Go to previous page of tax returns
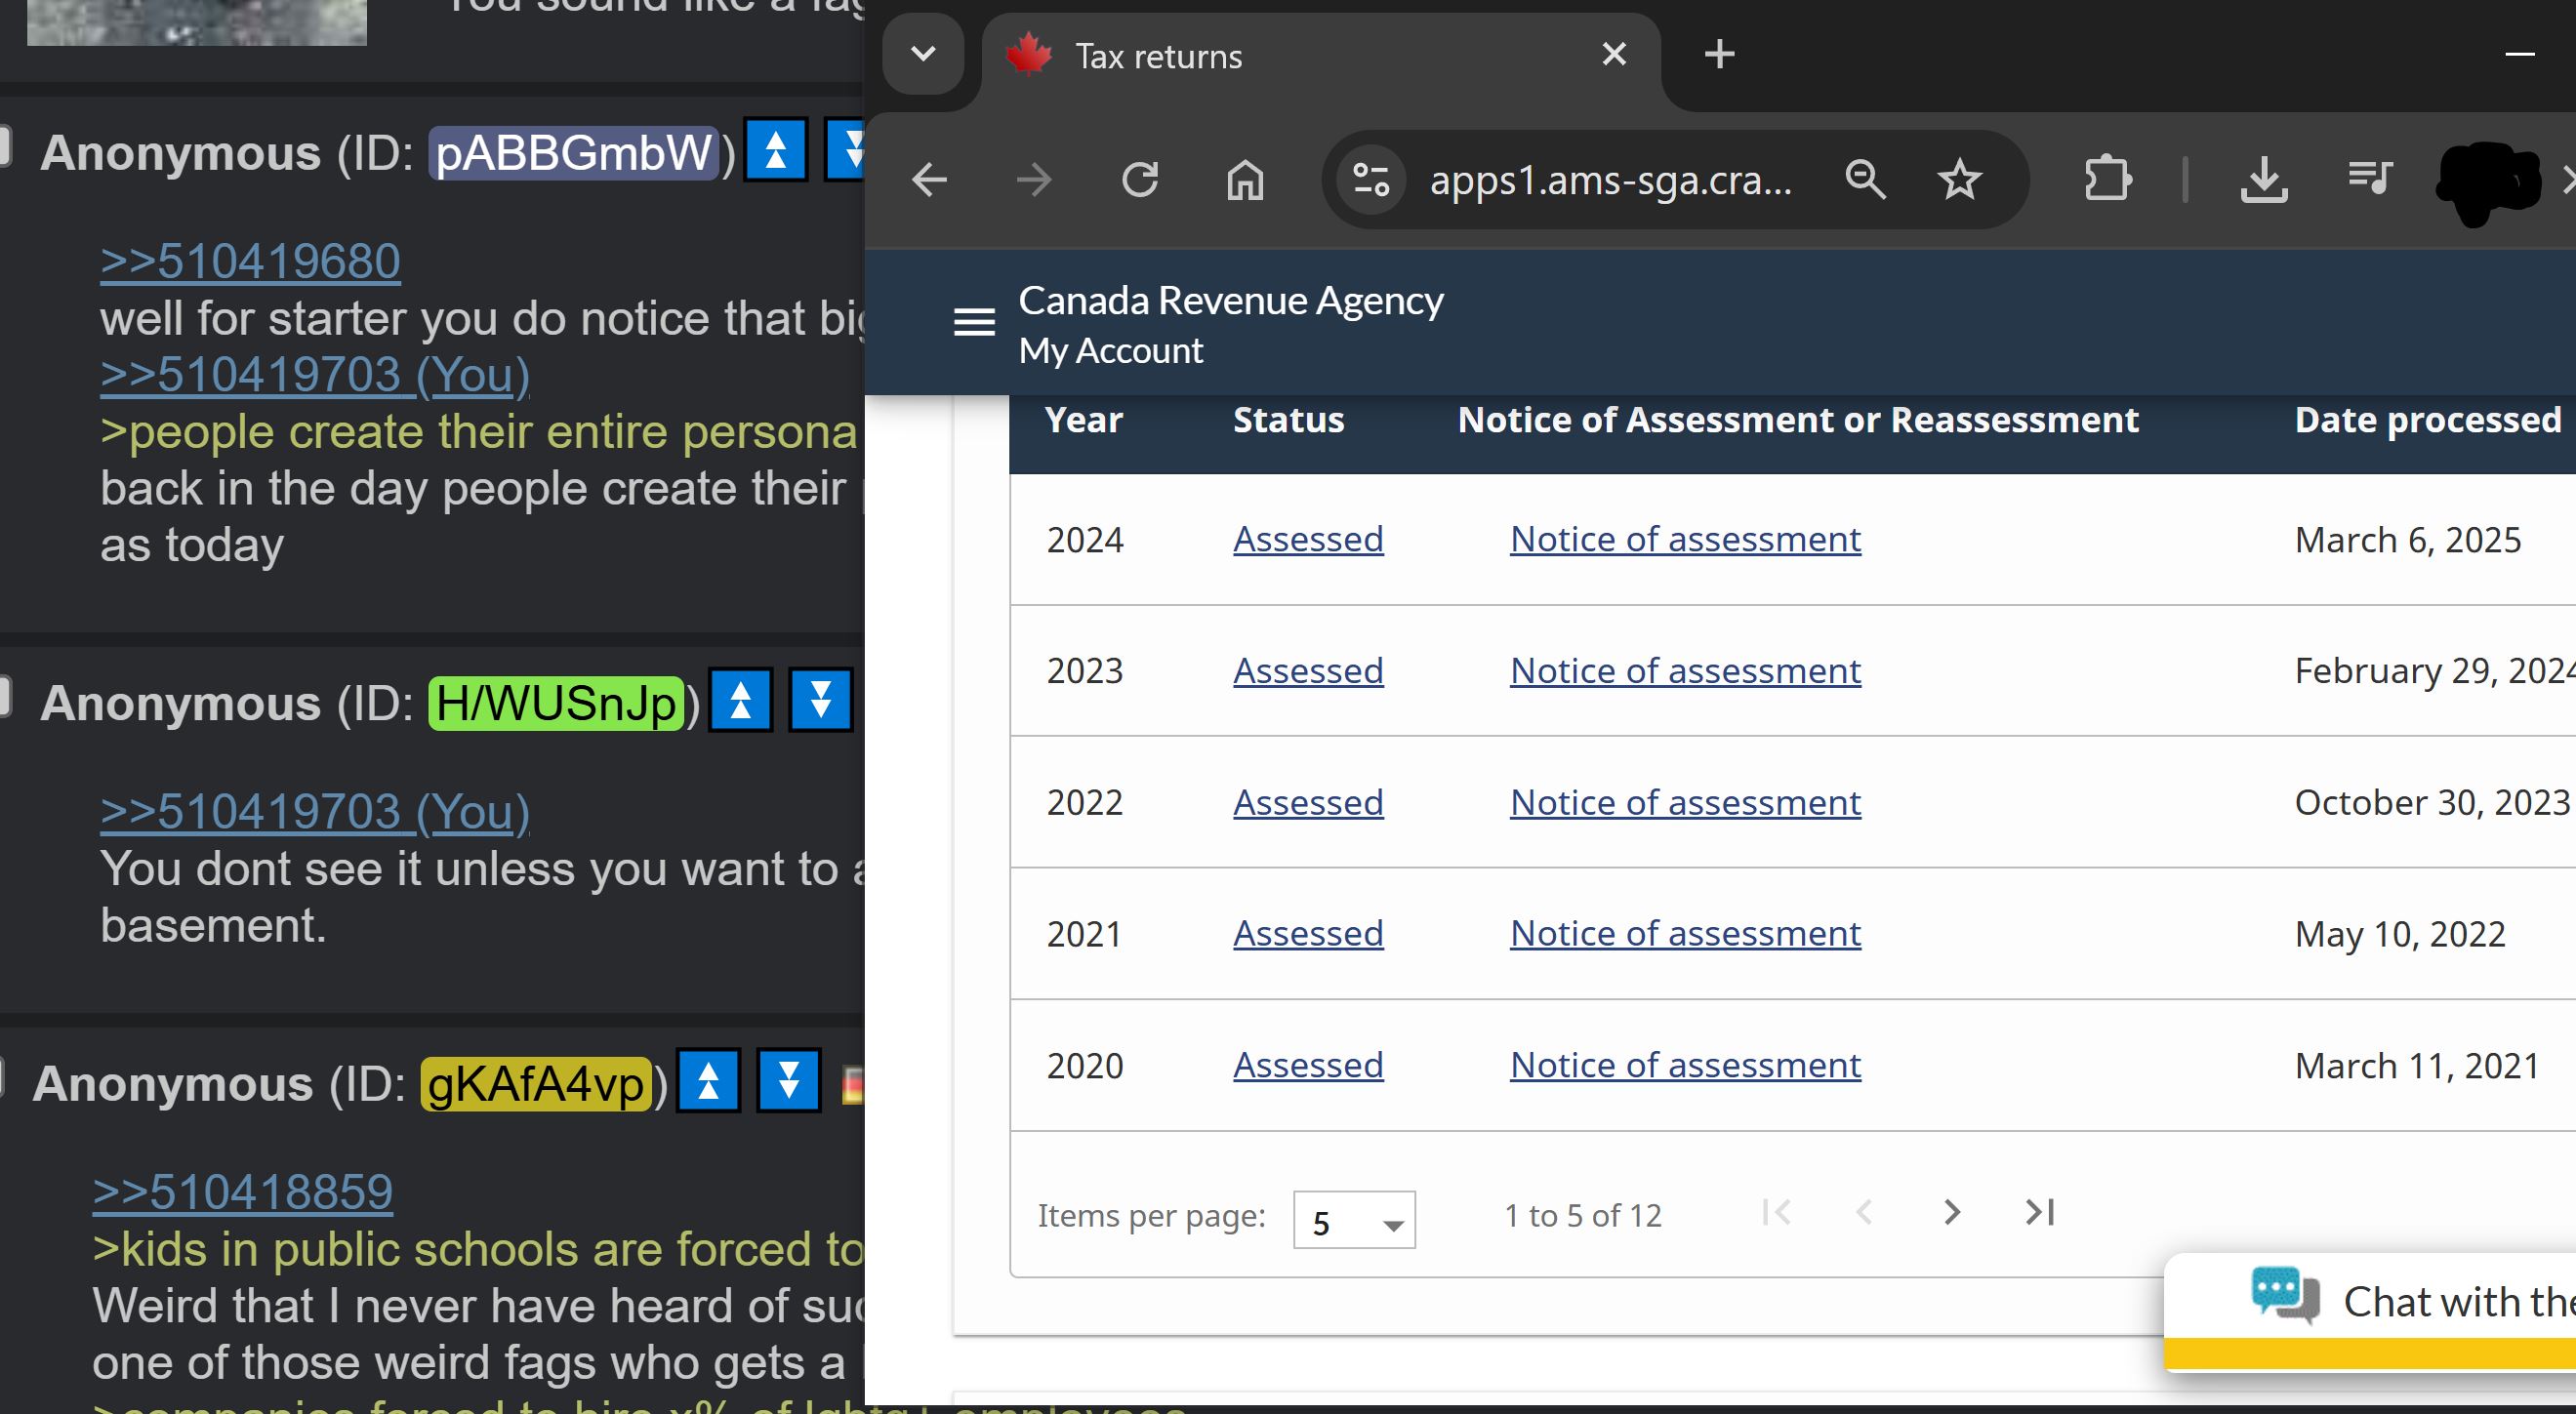This screenshot has height=1414, width=2576. [x=1864, y=1212]
